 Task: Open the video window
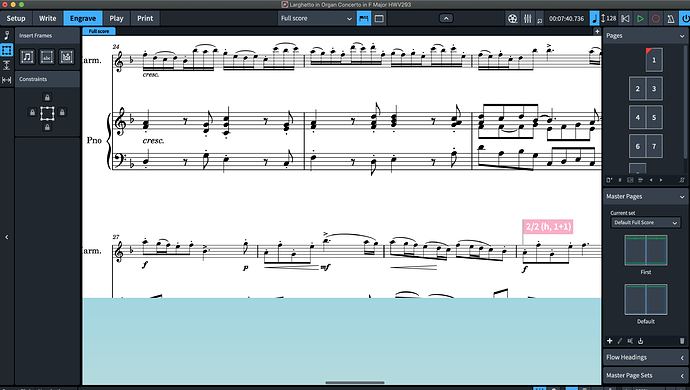tap(513, 18)
